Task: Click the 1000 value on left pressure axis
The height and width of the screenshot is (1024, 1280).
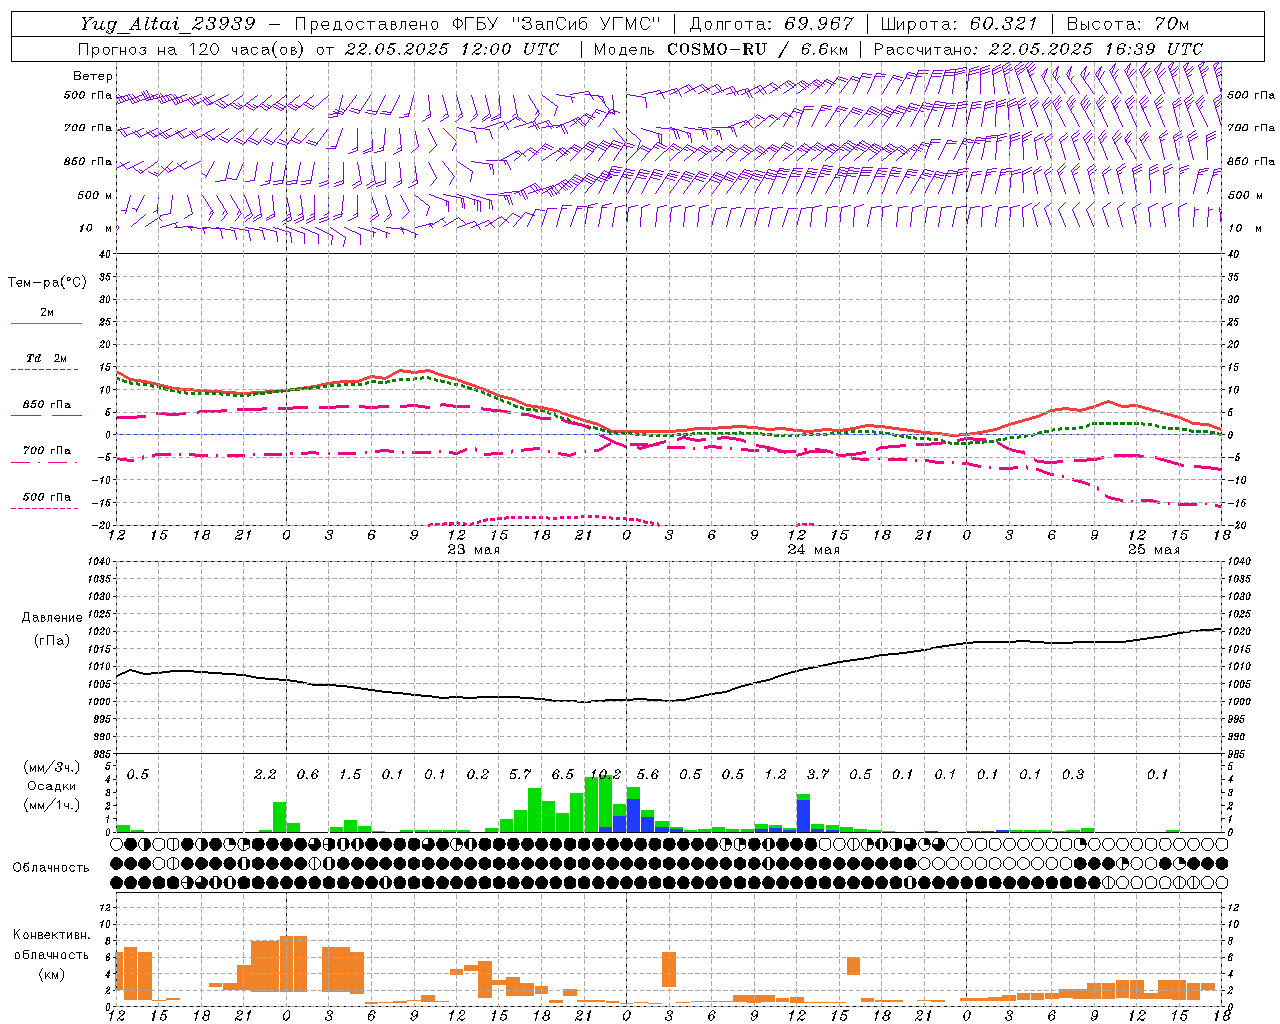Action: coord(100,702)
